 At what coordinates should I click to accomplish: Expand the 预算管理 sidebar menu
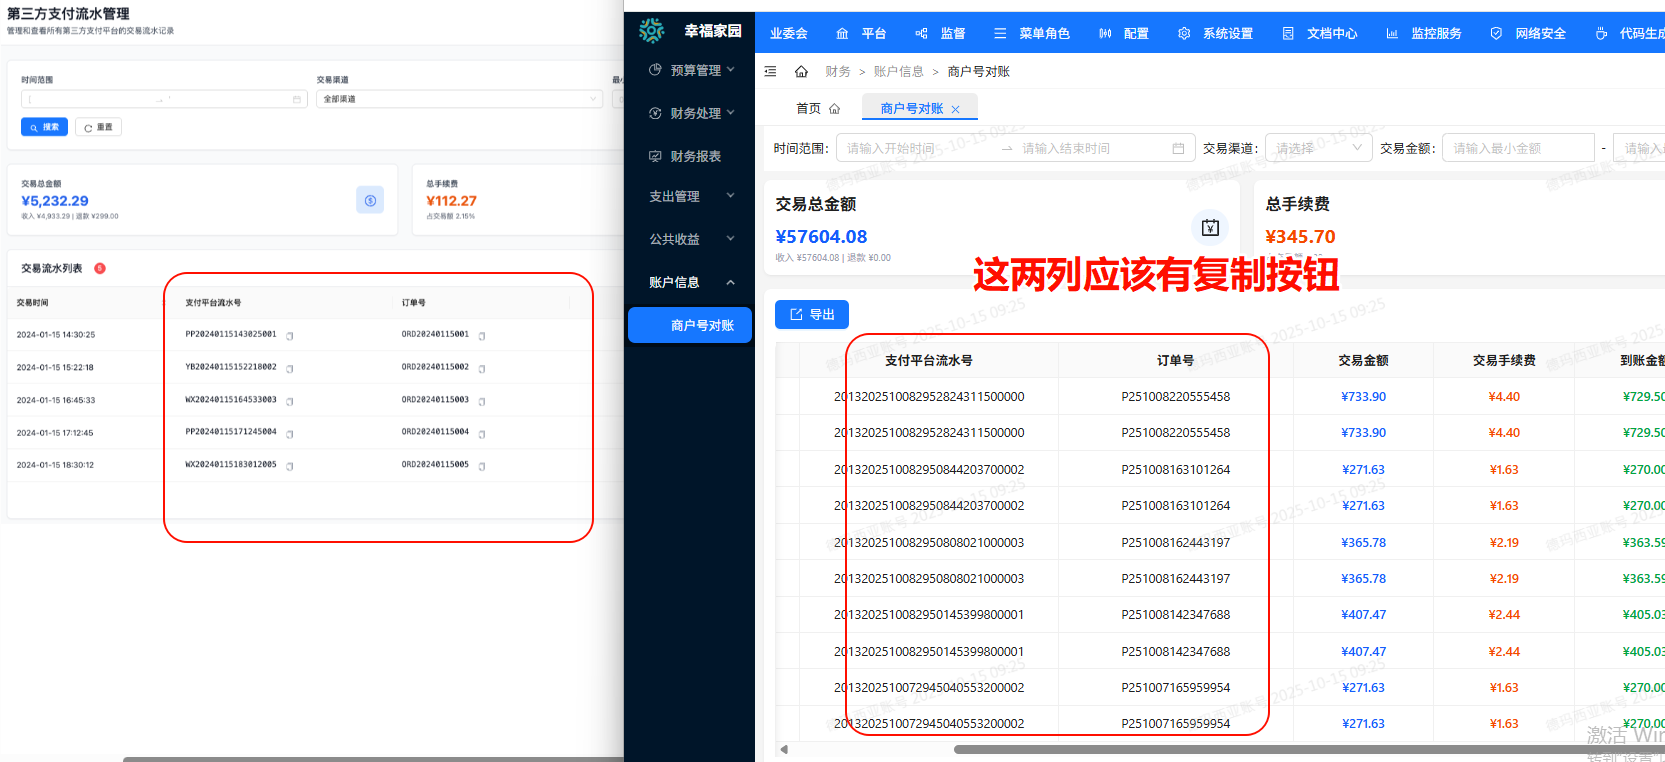(691, 70)
